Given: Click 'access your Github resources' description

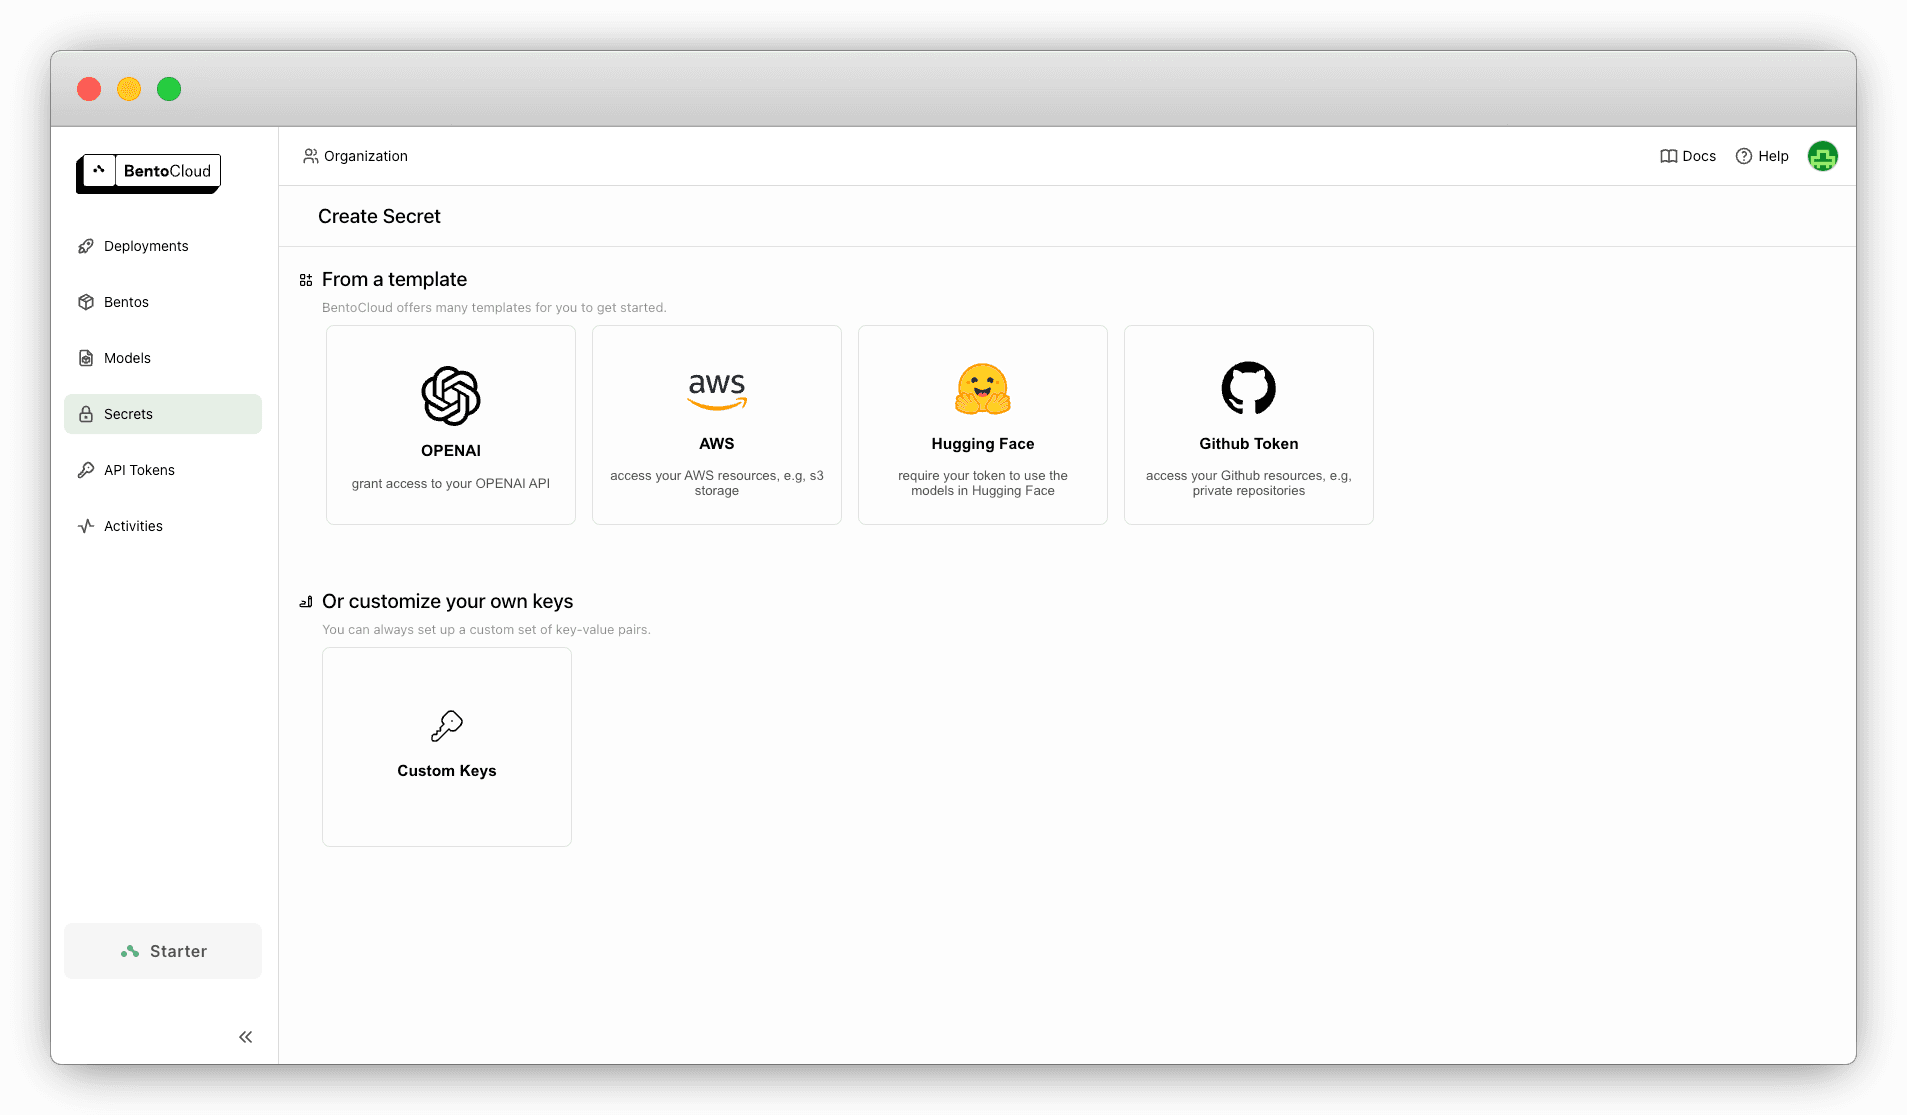Looking at the screenshot, I should tap(1249, 483).
